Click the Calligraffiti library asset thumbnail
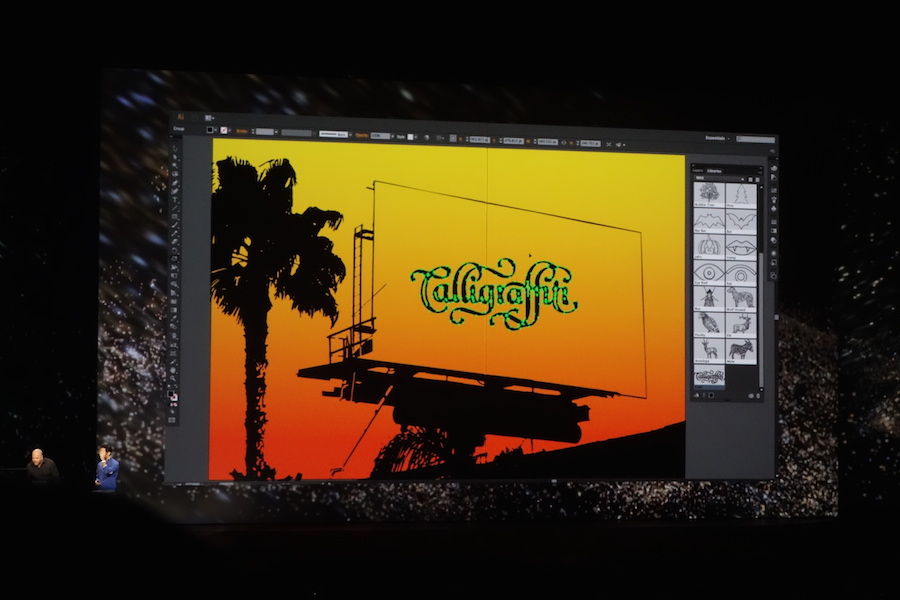 coord(709,376)
